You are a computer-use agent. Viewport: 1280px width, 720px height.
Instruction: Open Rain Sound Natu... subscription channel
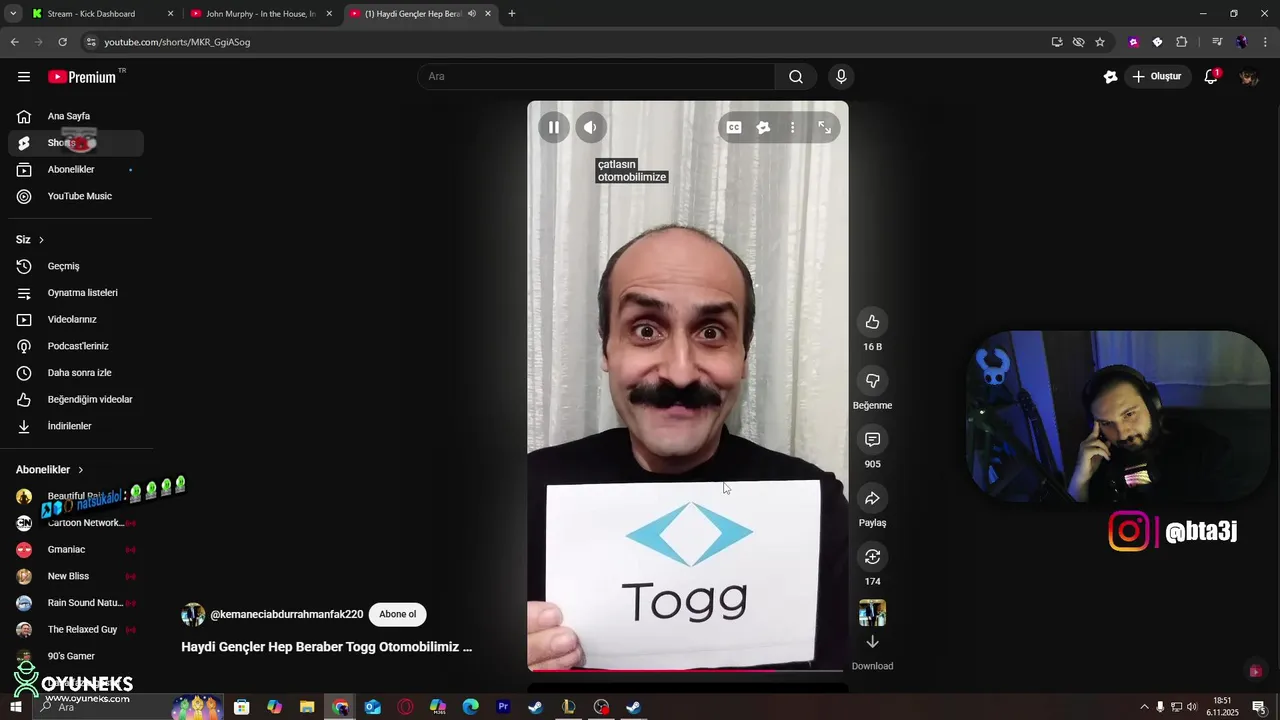tap(76, 603)
